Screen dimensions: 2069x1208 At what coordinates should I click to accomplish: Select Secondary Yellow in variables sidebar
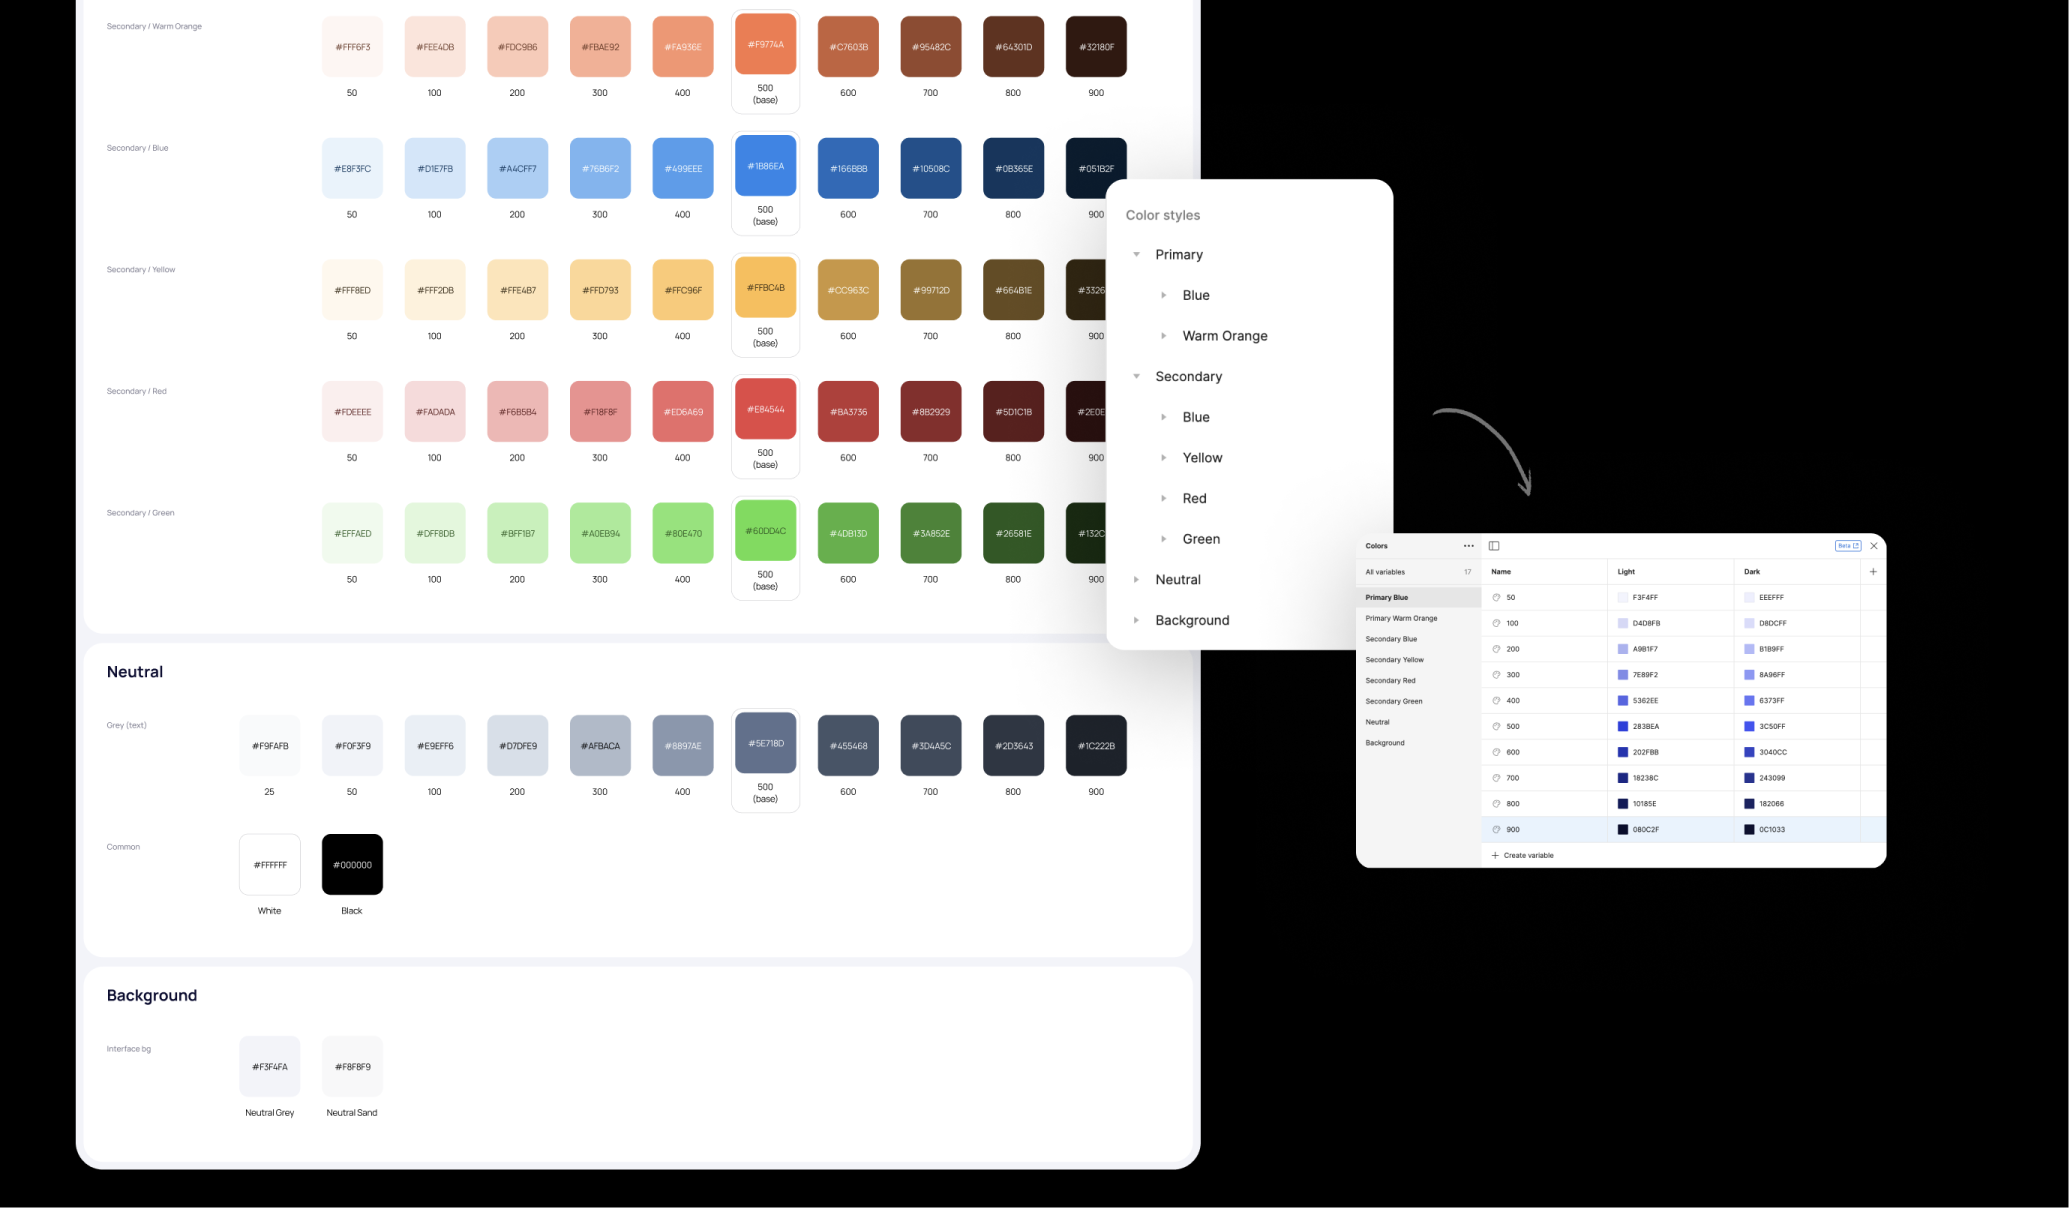pyautogui.click(x=1394, y=660)
